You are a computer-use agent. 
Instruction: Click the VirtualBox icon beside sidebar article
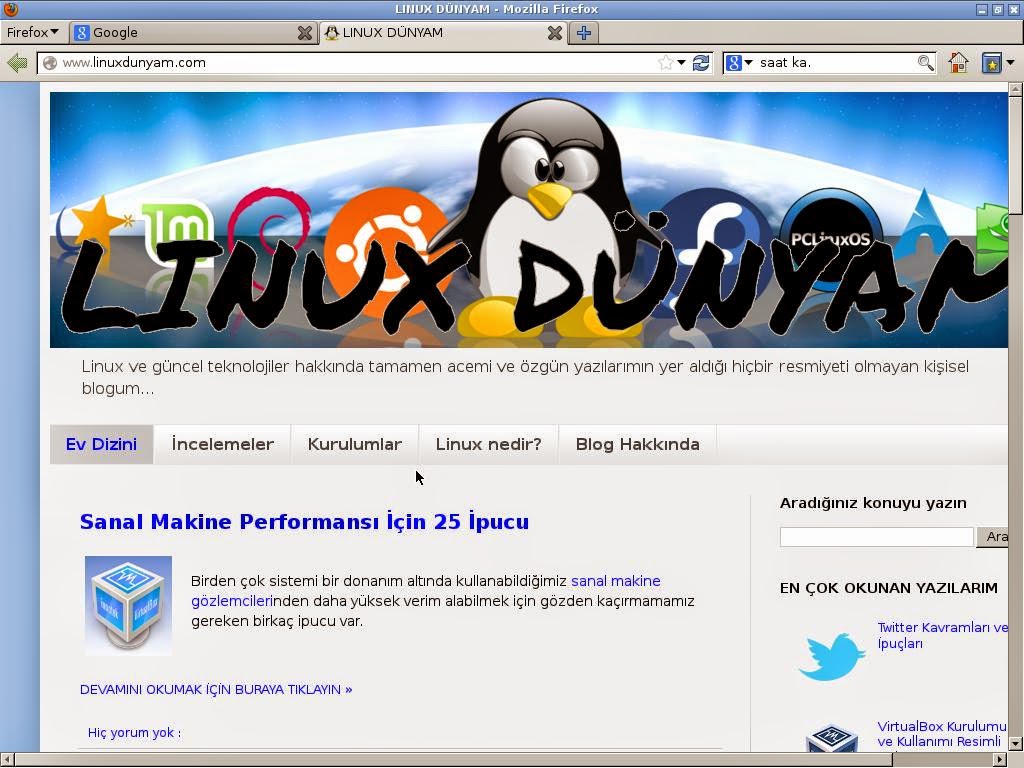(x=833, y=740)
